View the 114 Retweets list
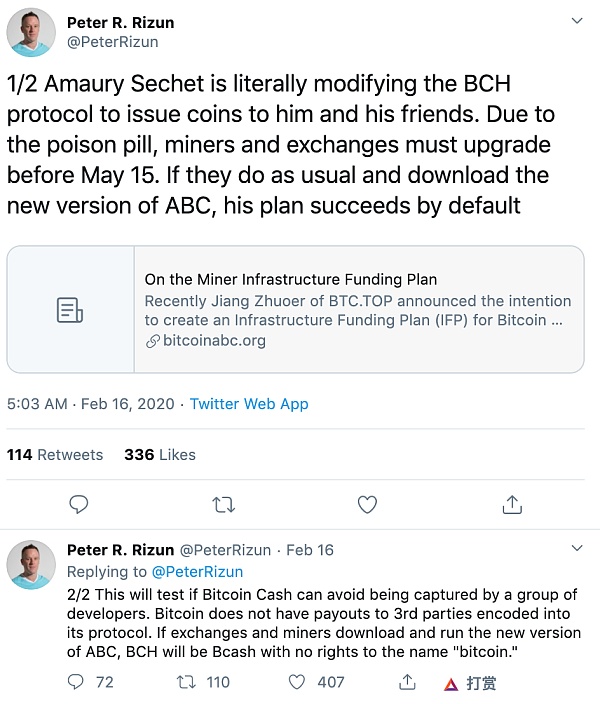600x704 pixels. coord(55,454)
